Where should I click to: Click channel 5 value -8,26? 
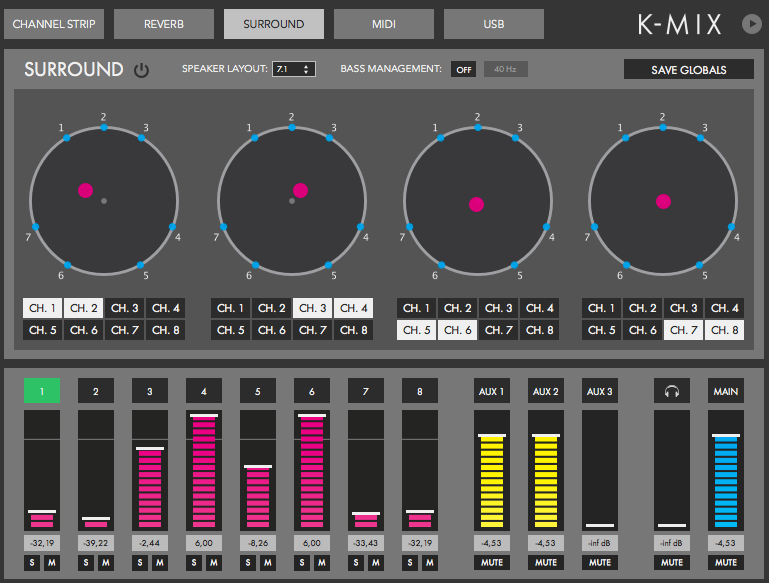pos(257,543)
